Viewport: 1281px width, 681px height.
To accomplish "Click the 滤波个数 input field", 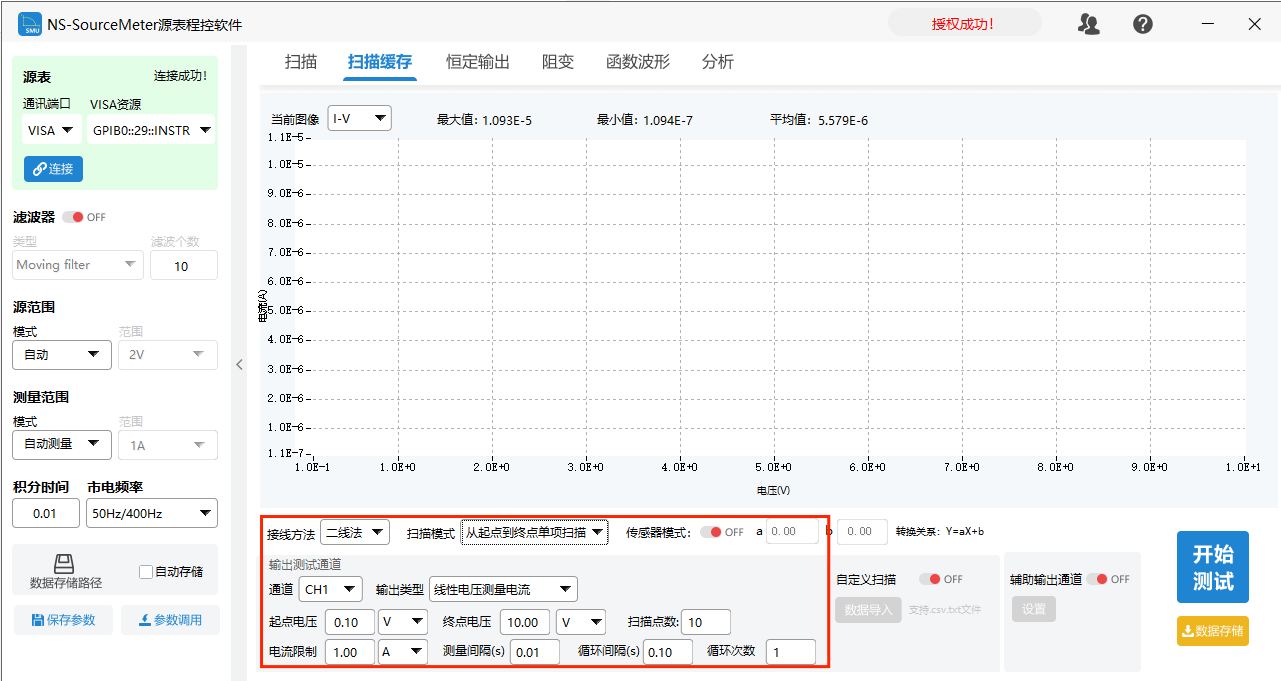I will click(x=184, y=266).
